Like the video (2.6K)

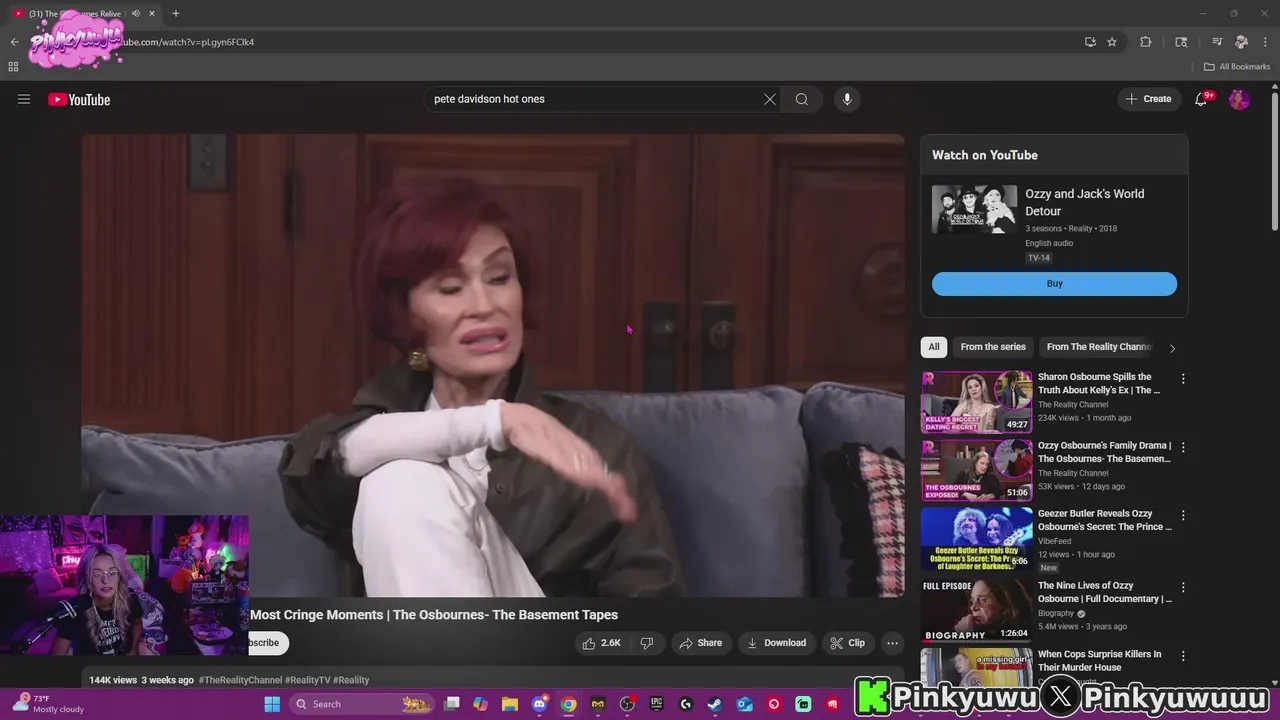click(x=602, y=643)
